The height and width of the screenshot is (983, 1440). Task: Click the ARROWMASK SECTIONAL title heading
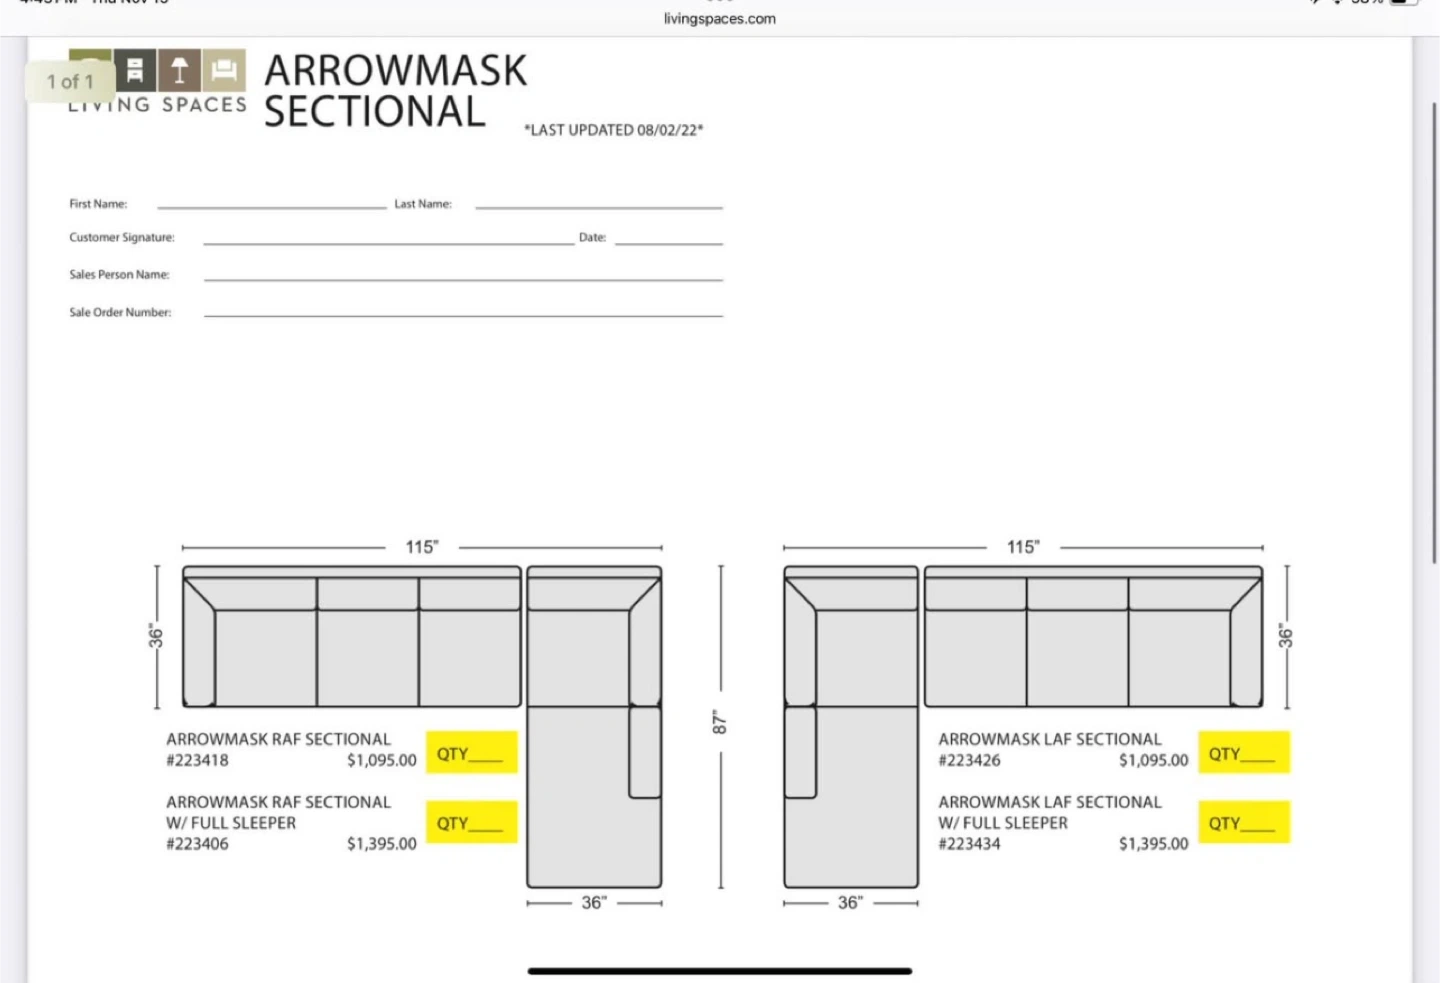394,91
